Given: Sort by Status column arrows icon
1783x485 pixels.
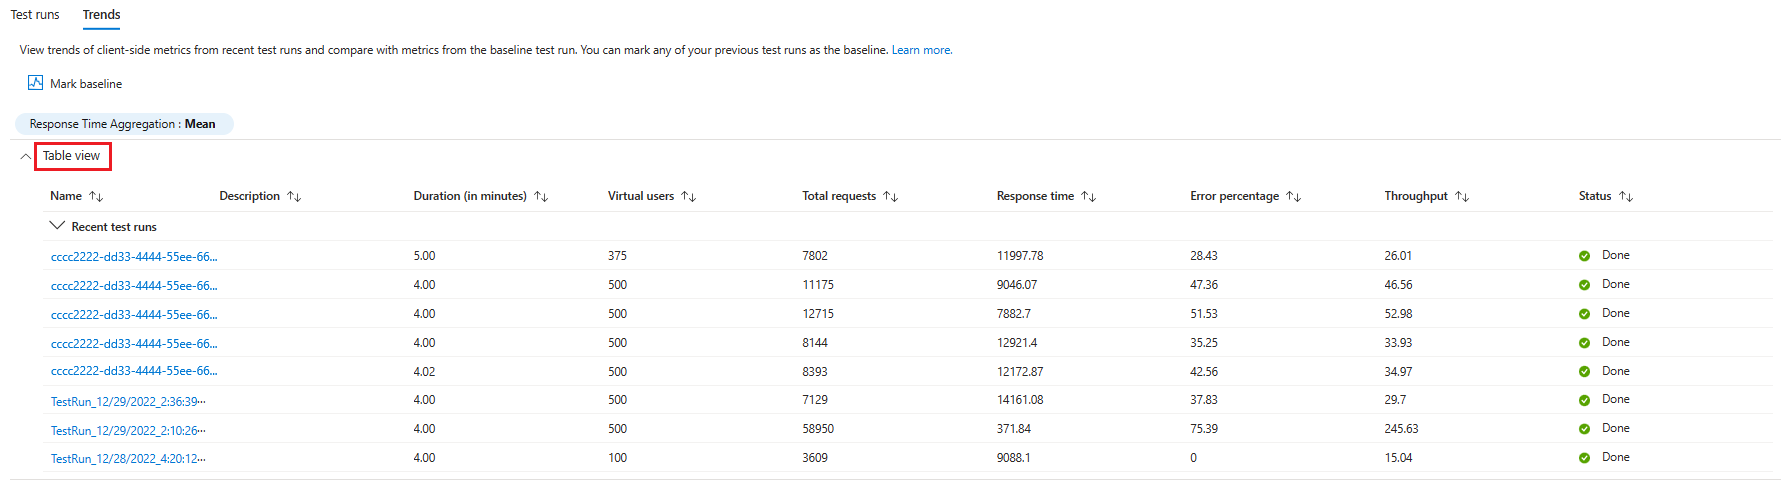Looking at the screenshot, I should point(1626,196).
